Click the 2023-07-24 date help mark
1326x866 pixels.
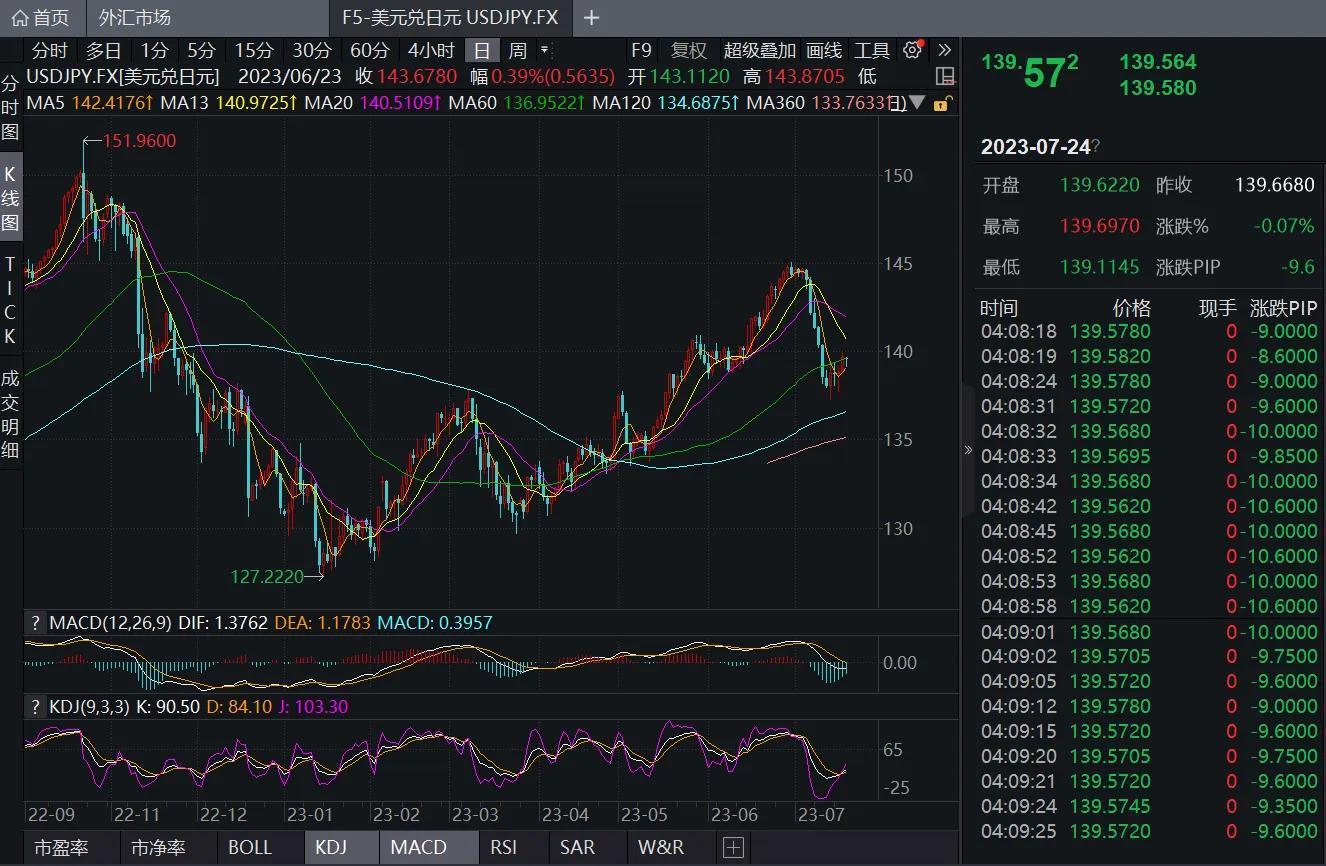(1097, 147)
